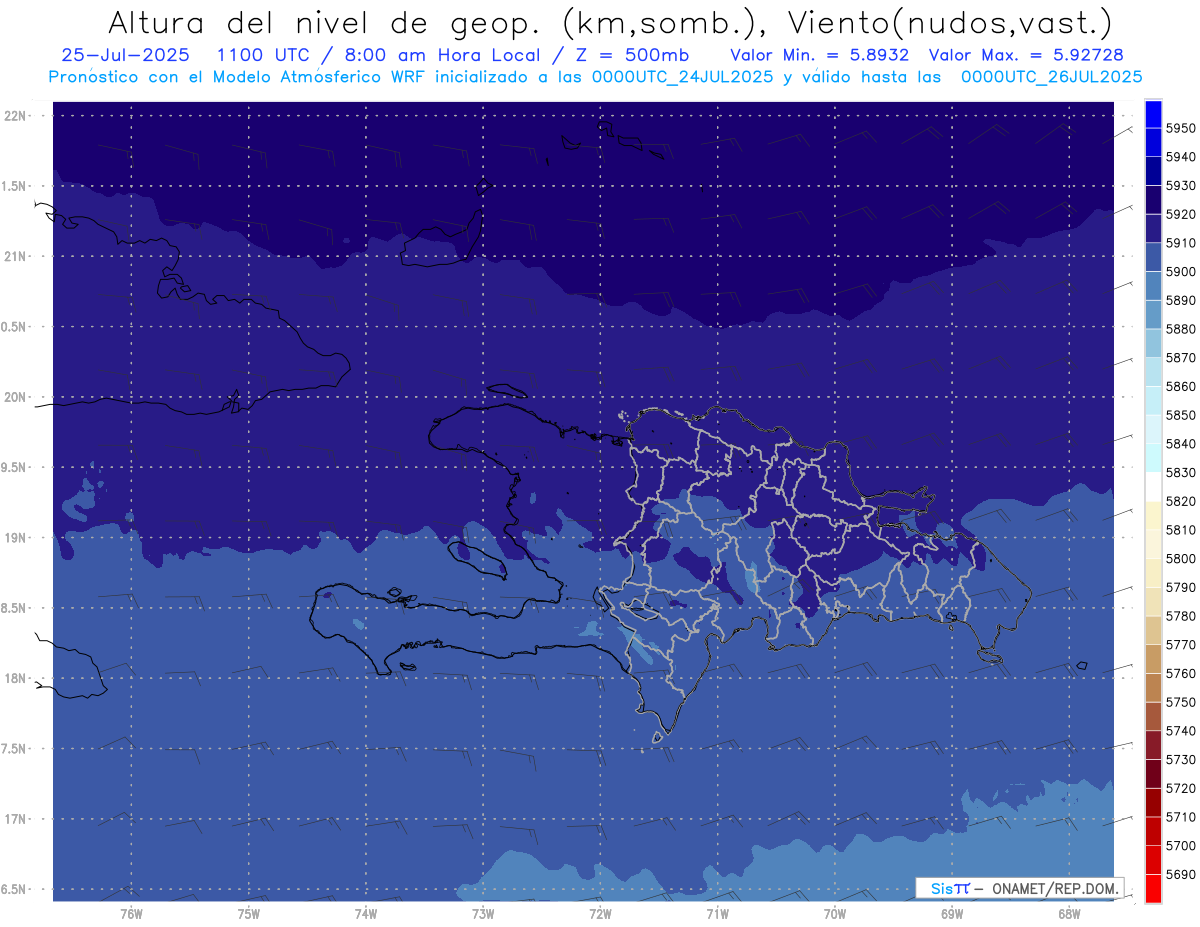
Task: Click the 5850 value on the color scale
Action: click(1181, 415)
